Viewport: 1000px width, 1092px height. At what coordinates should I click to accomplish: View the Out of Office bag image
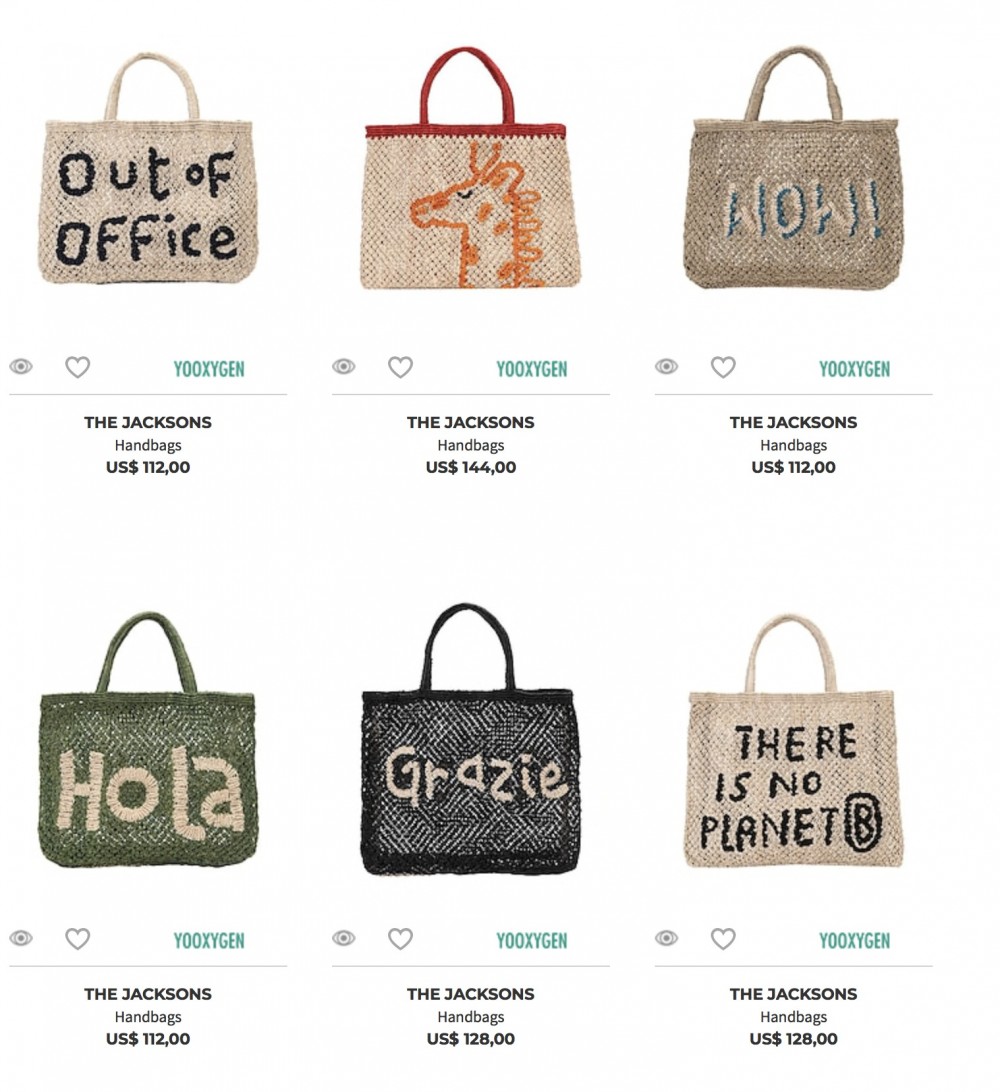pyautogui.click(x=148, y=169)
